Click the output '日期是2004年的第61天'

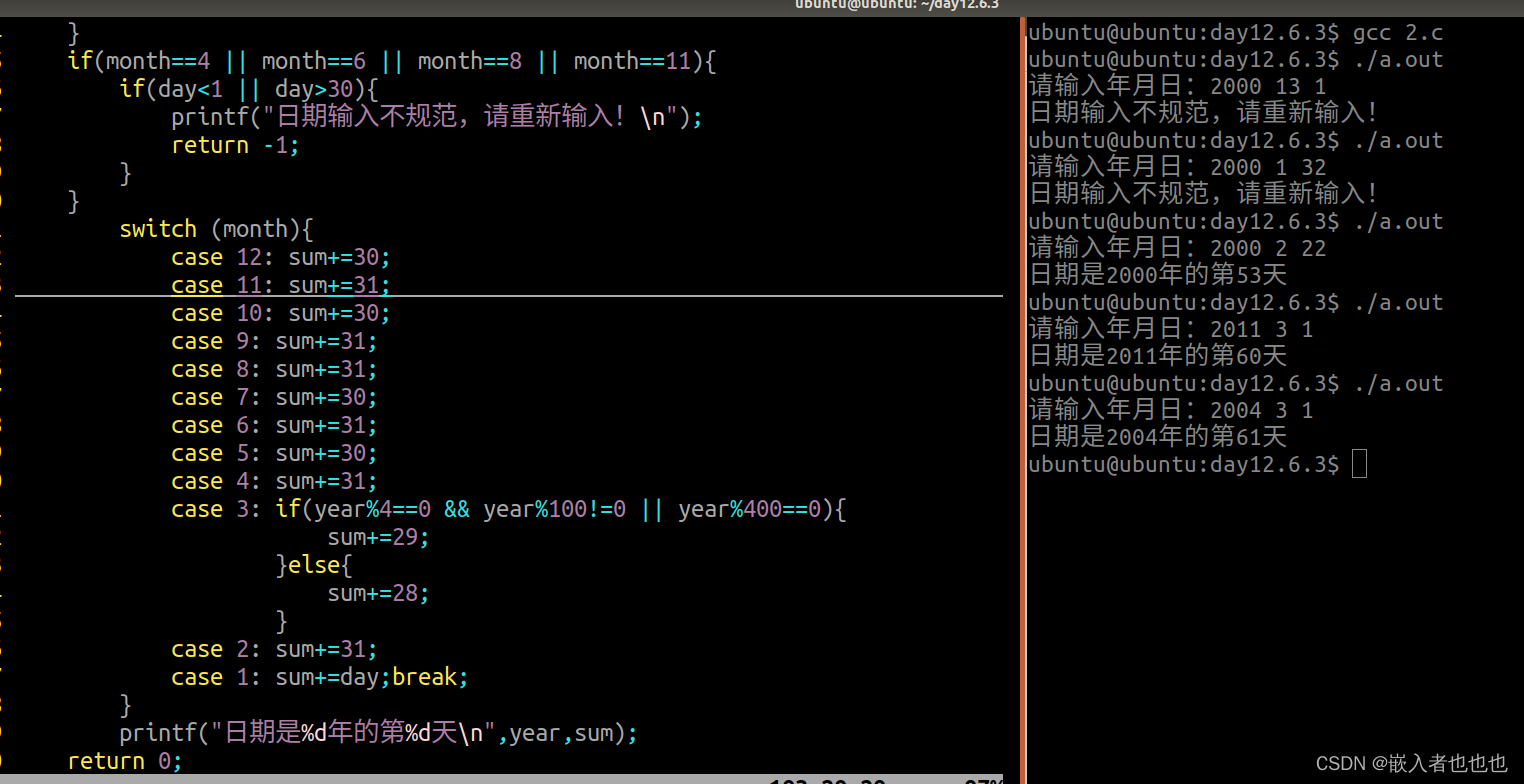point(1155,436)
